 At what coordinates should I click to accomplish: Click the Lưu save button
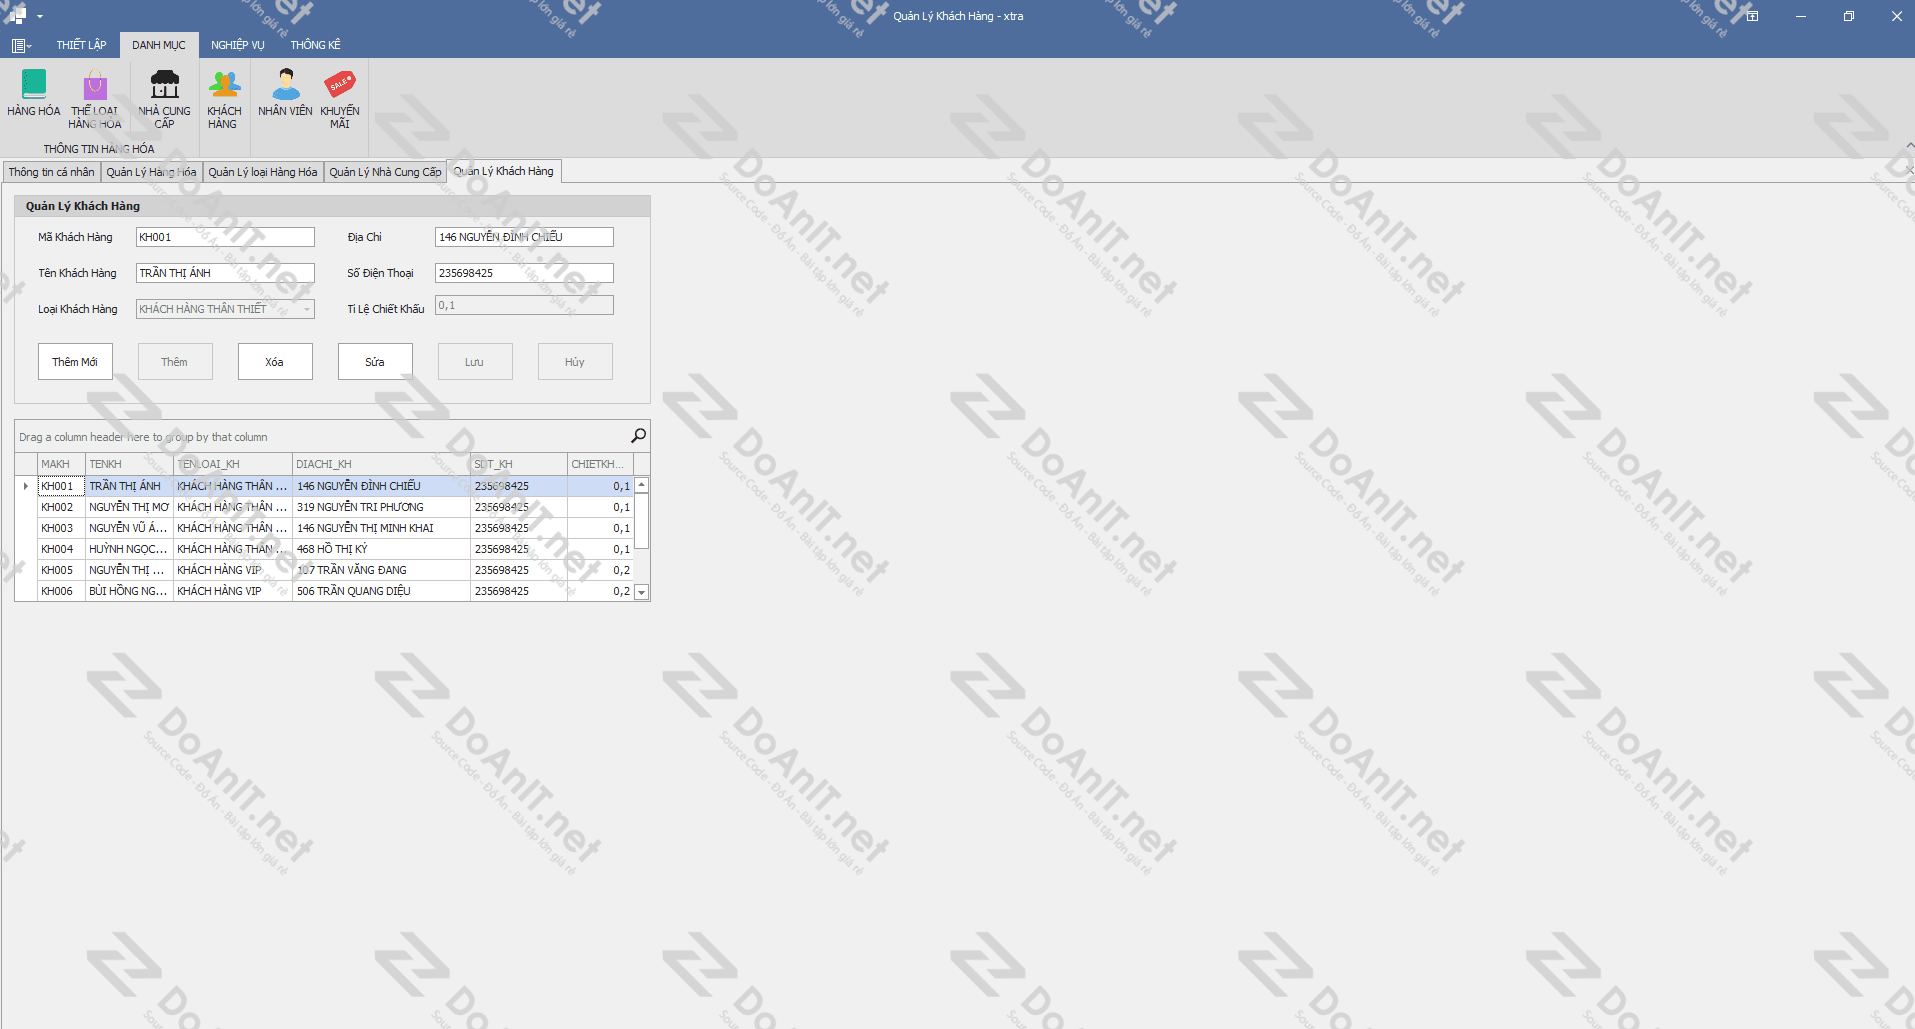[475, 362]
